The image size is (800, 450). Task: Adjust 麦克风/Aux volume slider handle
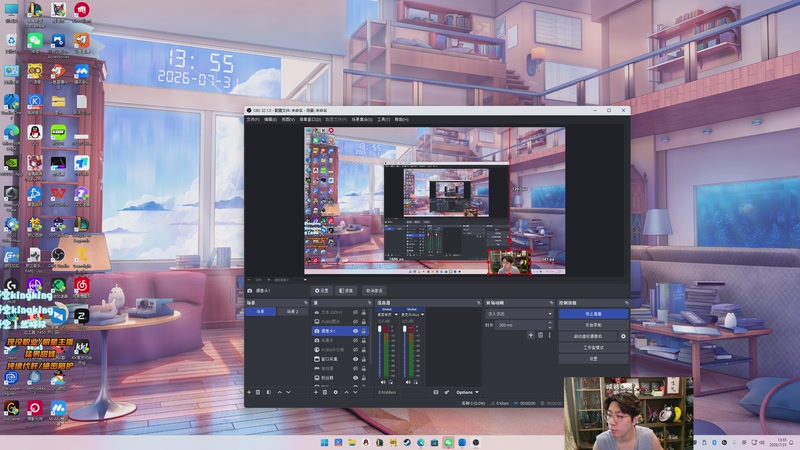tap(405, 329)
